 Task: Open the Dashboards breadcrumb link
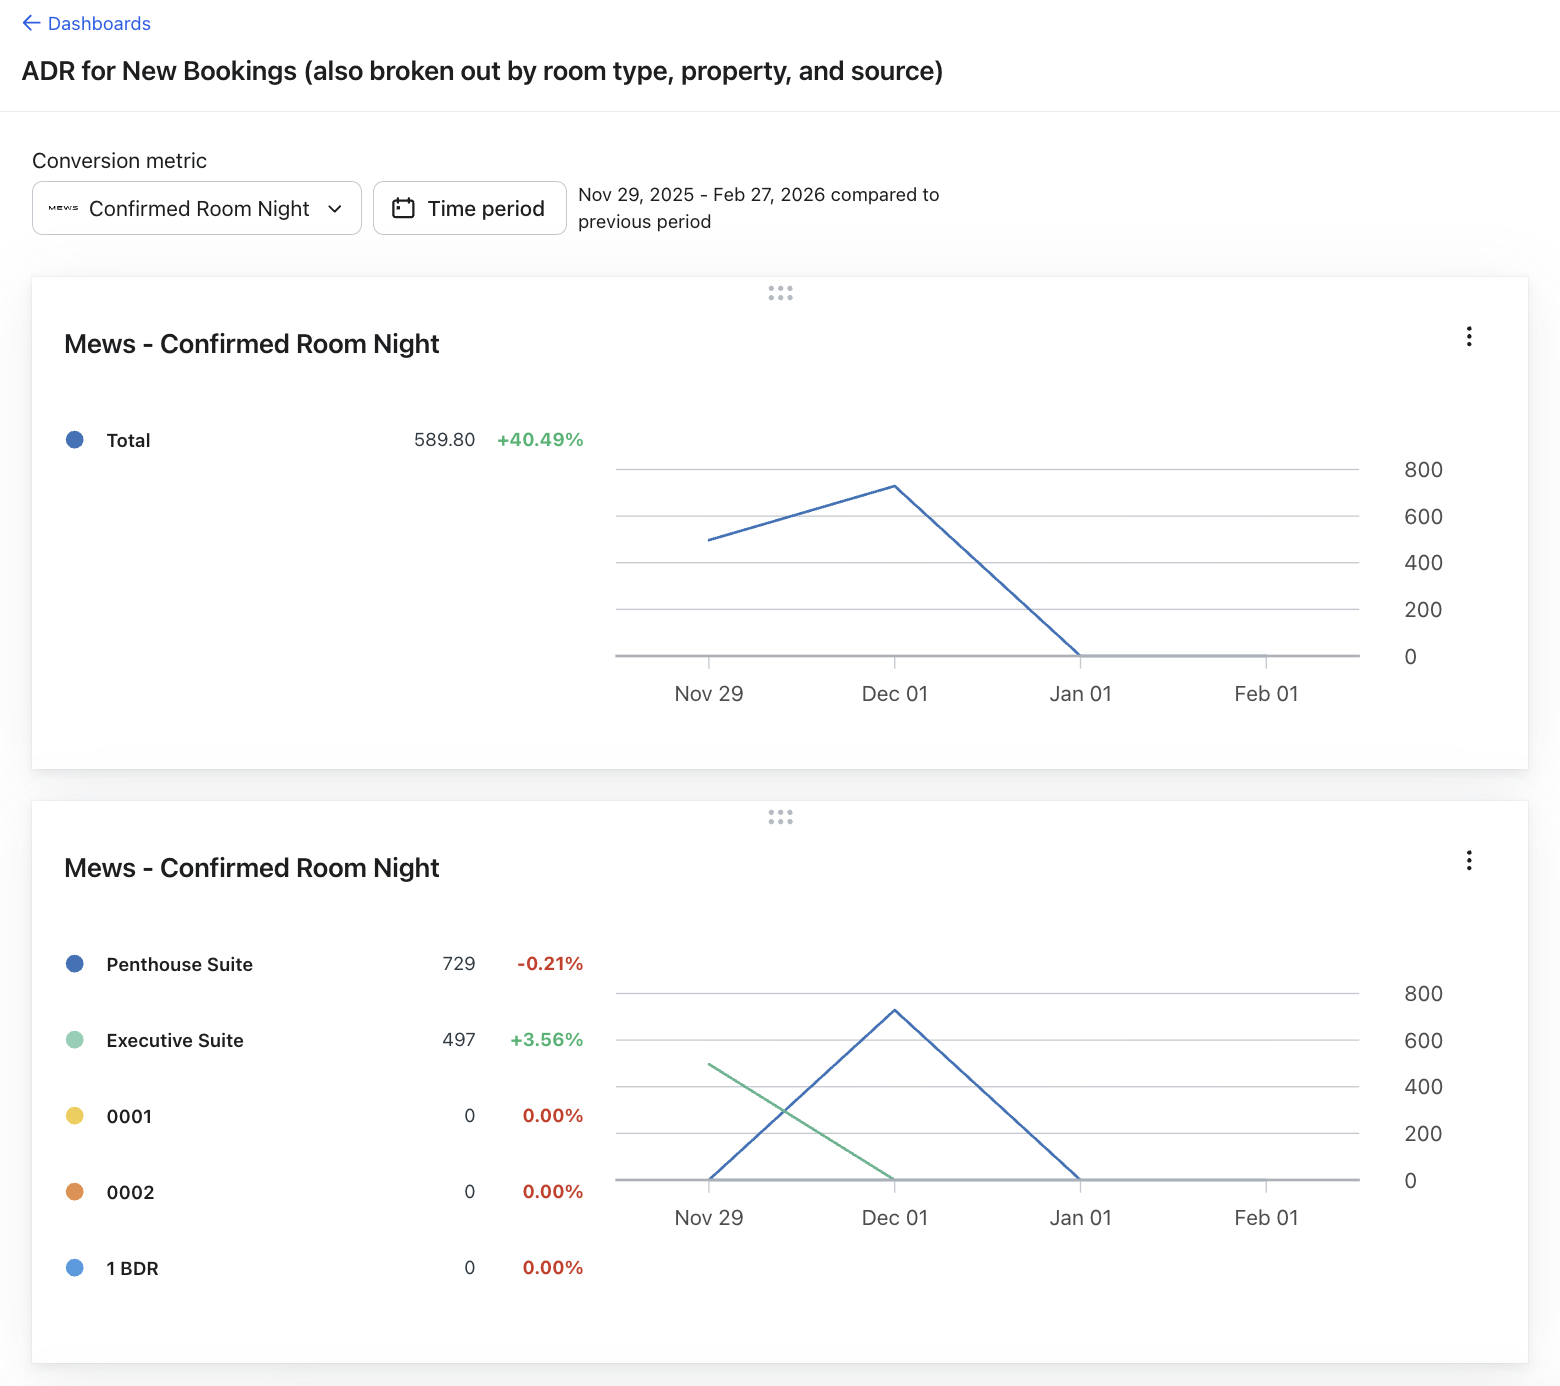(x=99, y=23)
